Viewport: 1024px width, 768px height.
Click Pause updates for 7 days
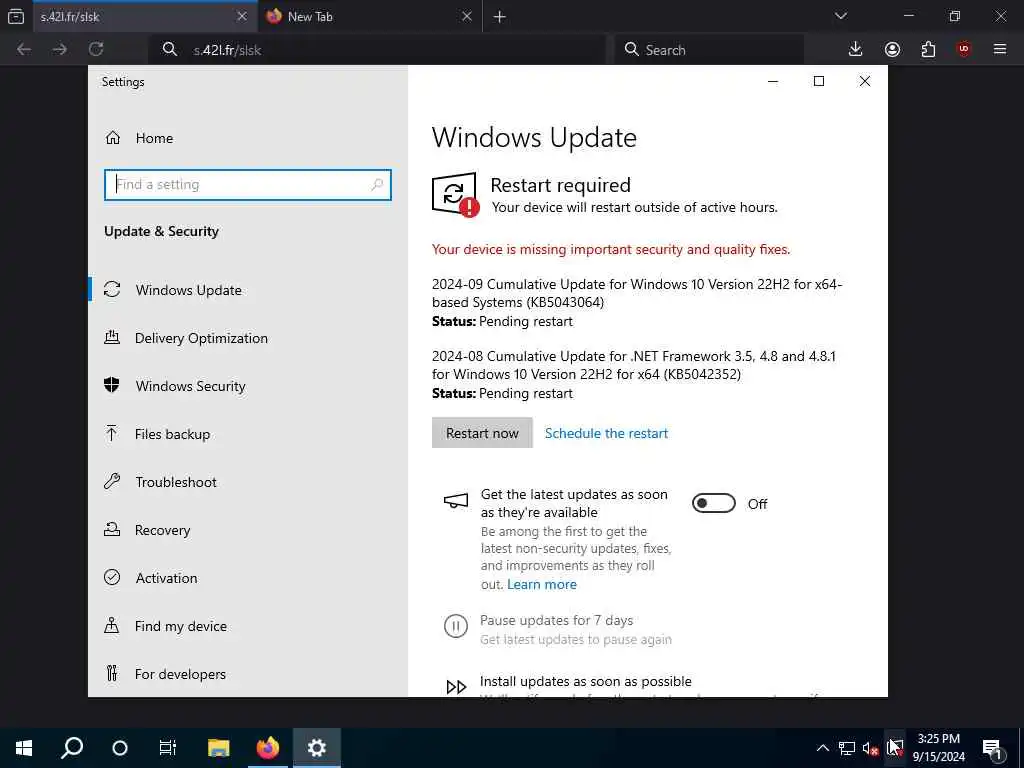(556, 620)
